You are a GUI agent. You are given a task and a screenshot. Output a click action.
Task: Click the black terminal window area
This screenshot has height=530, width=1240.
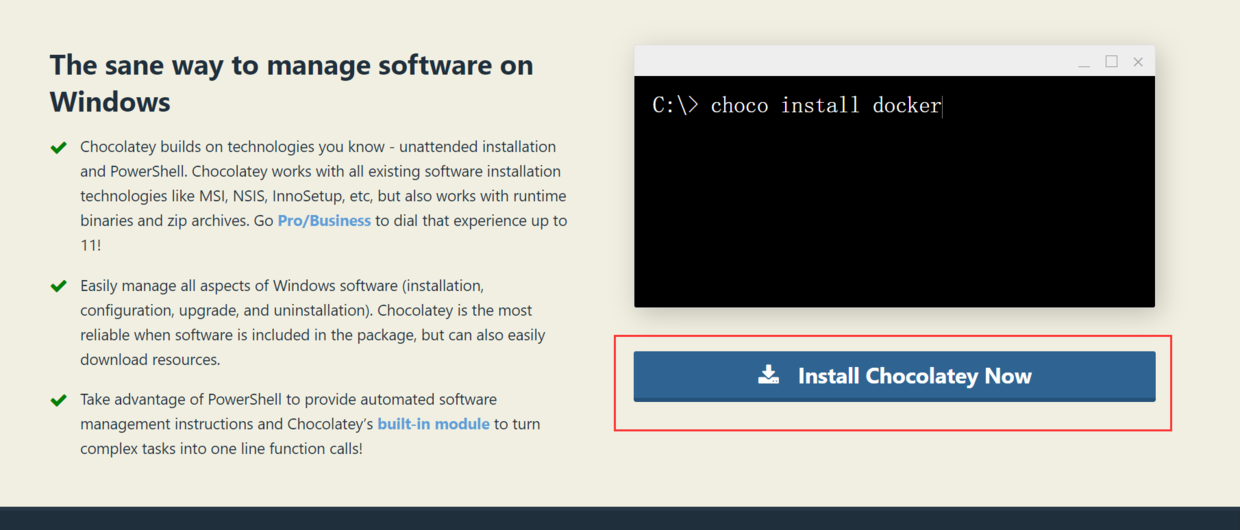point(894,191)
